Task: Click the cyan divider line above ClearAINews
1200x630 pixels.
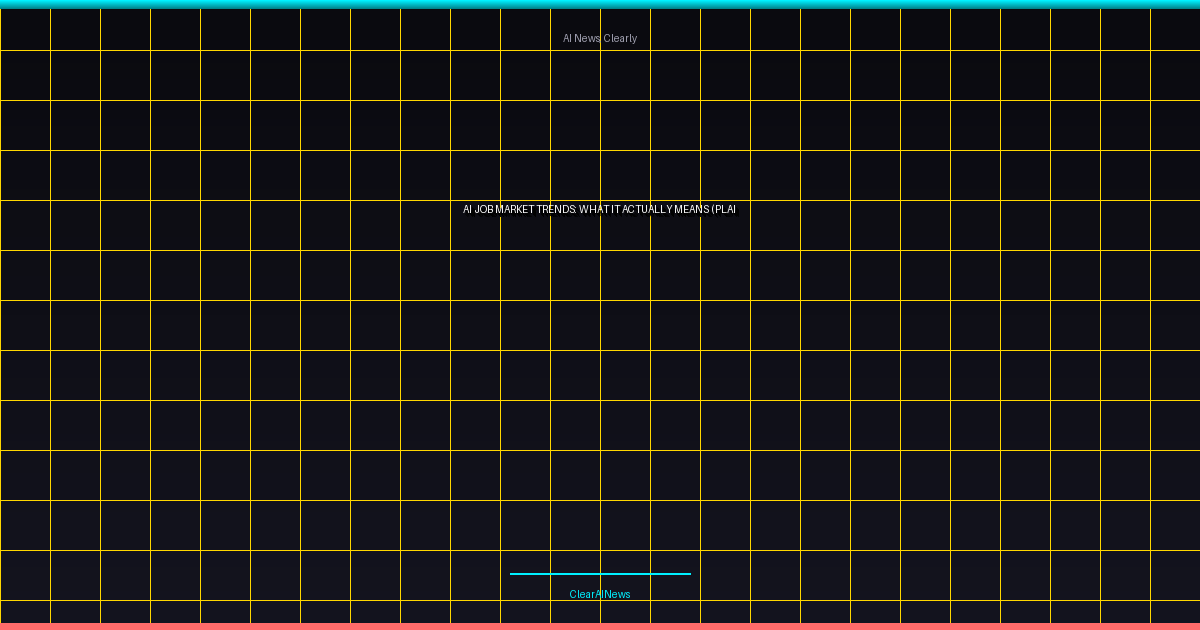Action: click(x=600, y=574)
